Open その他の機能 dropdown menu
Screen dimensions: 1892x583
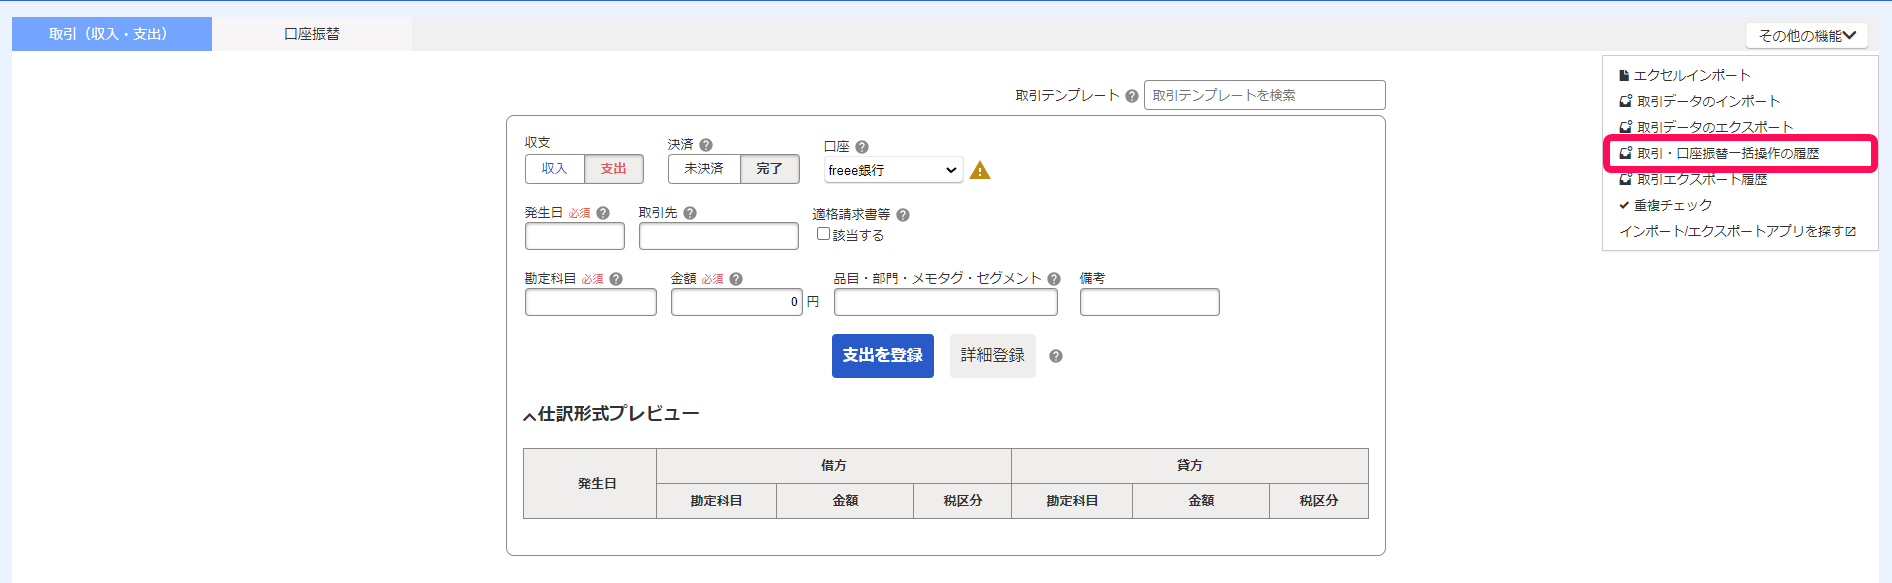tap(1807, 35)
